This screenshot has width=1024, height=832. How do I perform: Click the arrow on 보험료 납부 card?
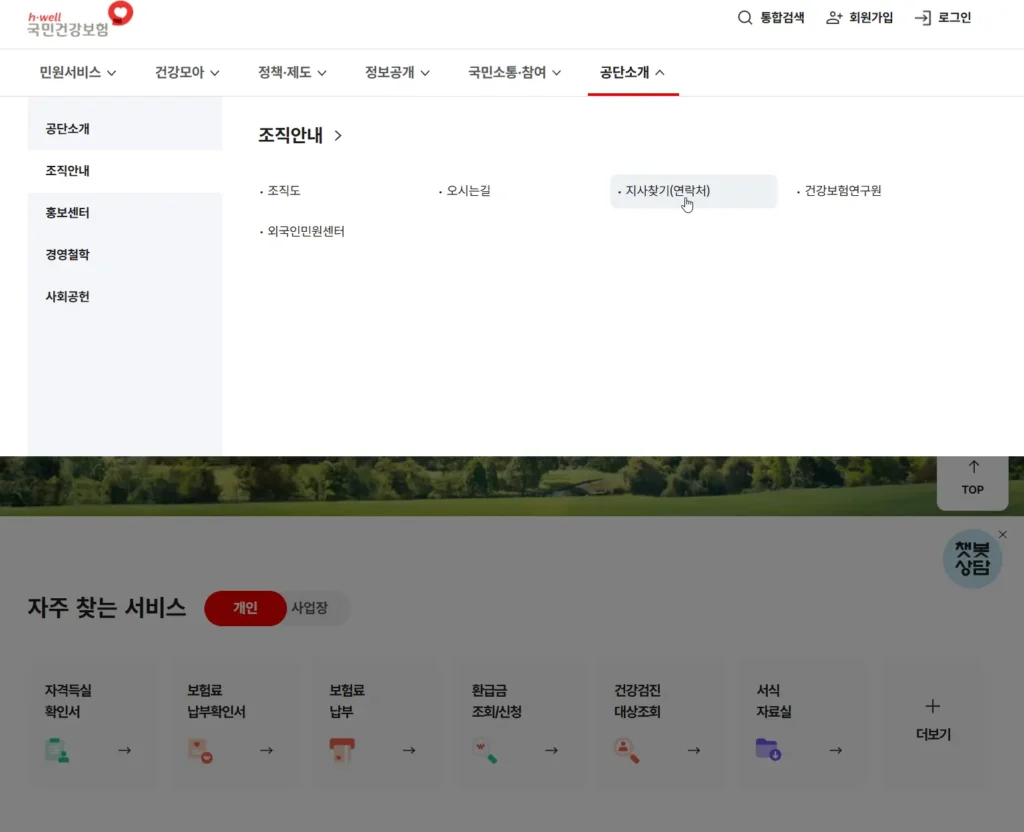point(409,750)
